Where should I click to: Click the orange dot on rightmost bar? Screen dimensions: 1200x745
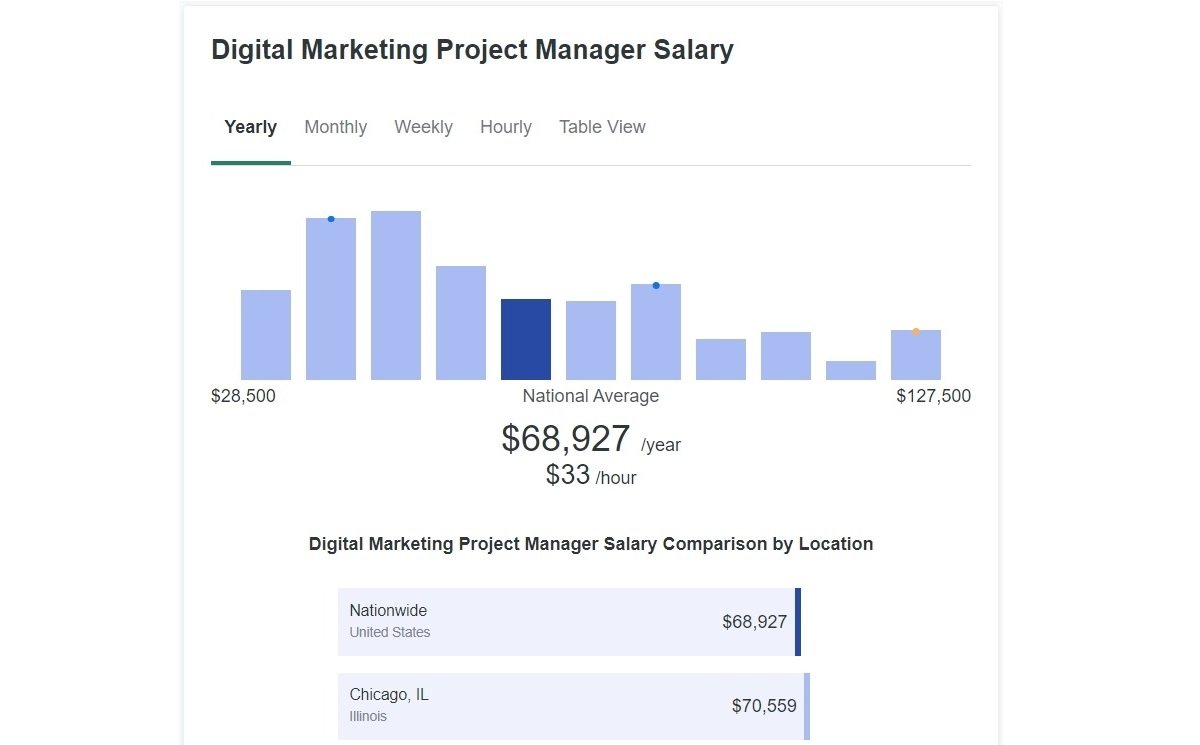[x=915, y=331]
